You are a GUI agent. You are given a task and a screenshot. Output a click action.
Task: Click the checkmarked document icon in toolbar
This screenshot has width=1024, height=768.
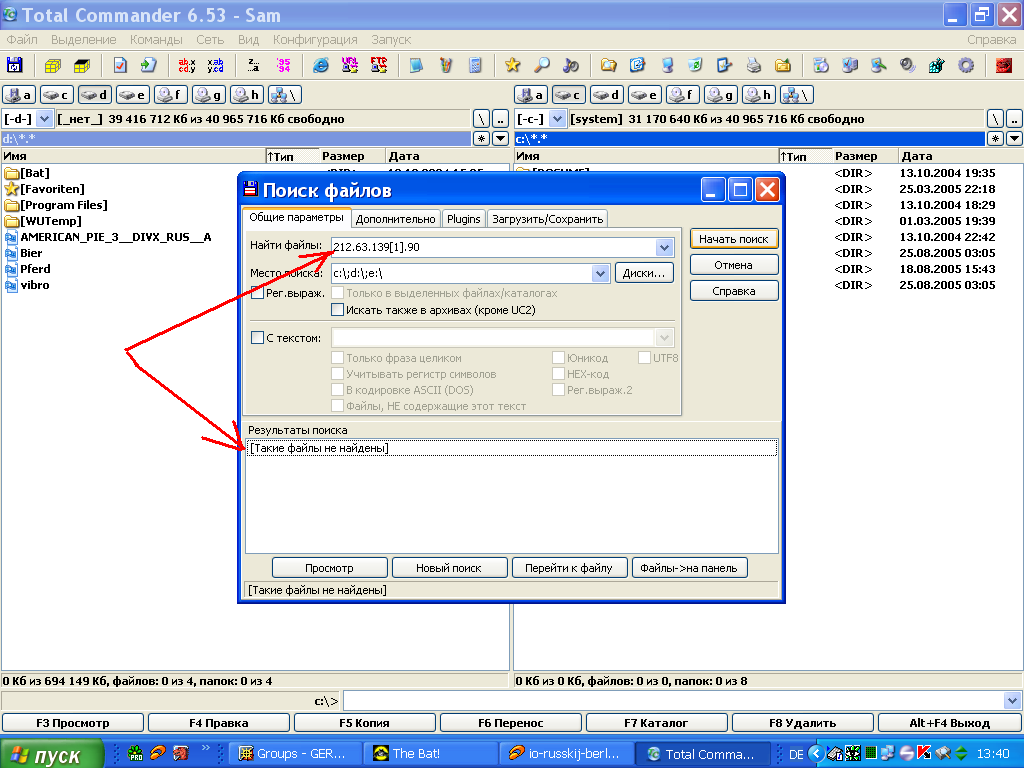pos(120,65)
